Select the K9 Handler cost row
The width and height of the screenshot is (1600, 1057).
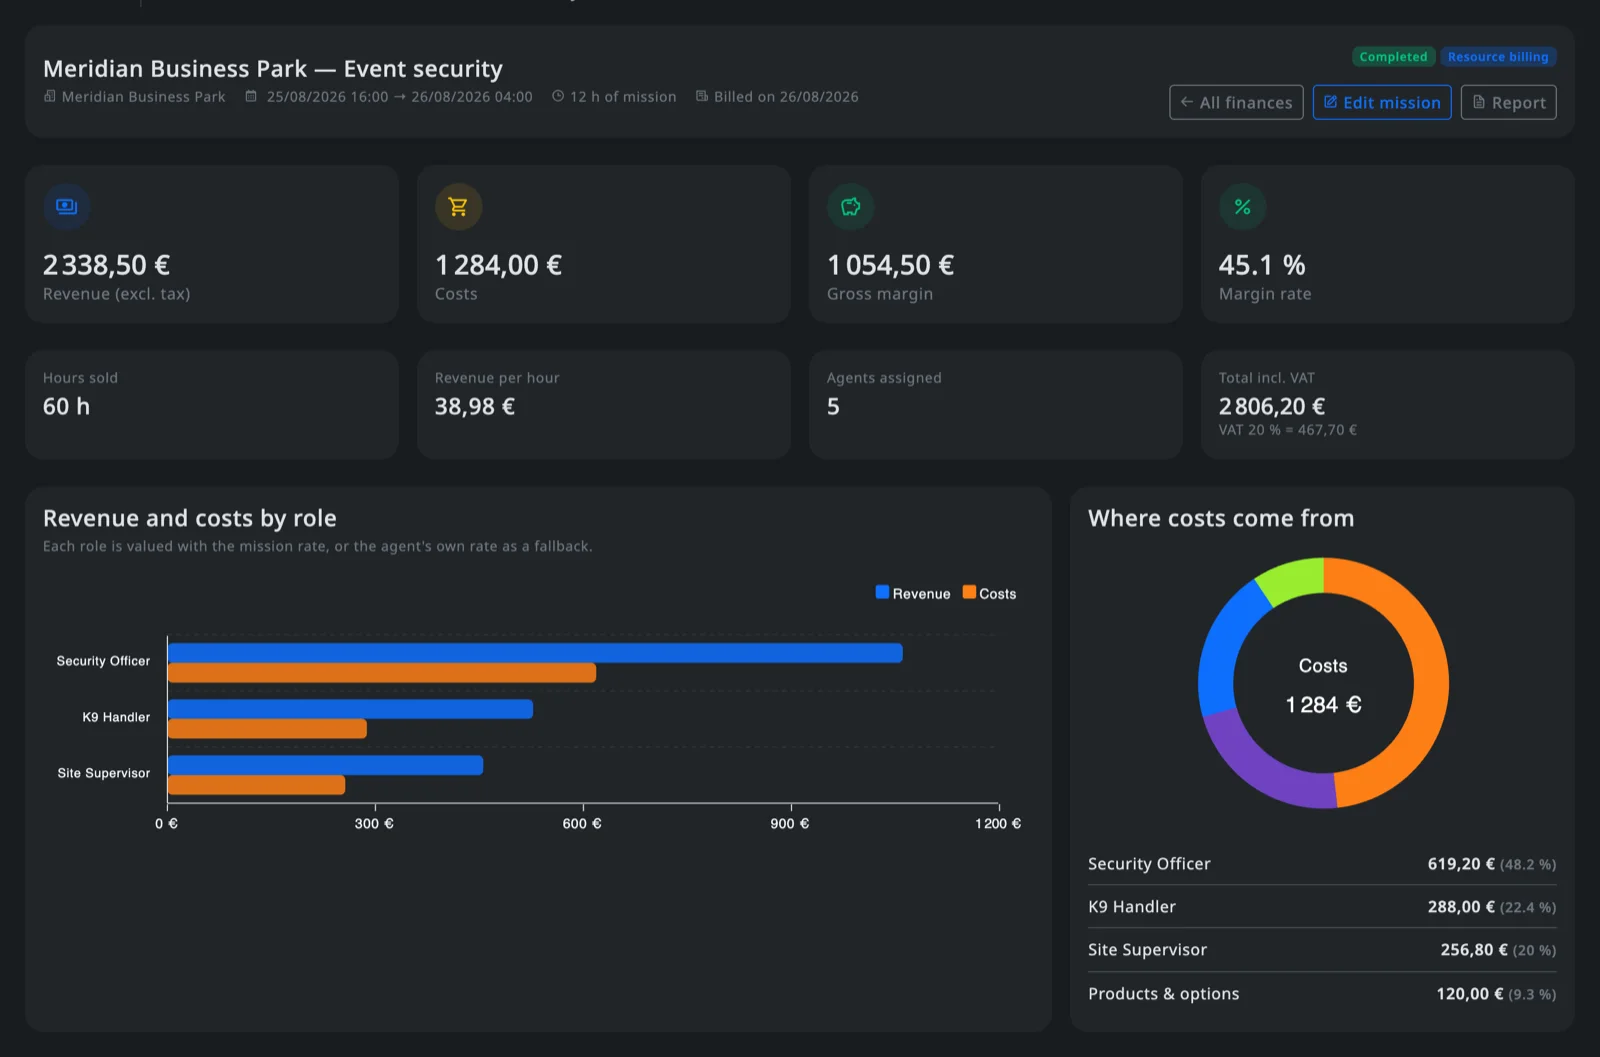point(1322,907)
